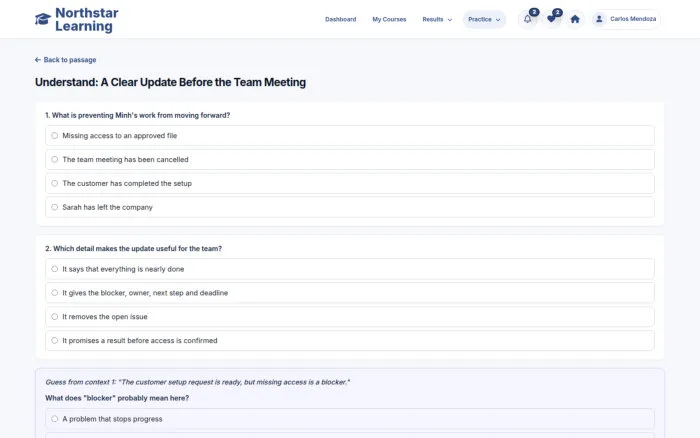The width and height of the screenshot is (700, 438).
Task: Click the question 'Which detail makes the update useful for the team?'
Action: click(133, 249)
